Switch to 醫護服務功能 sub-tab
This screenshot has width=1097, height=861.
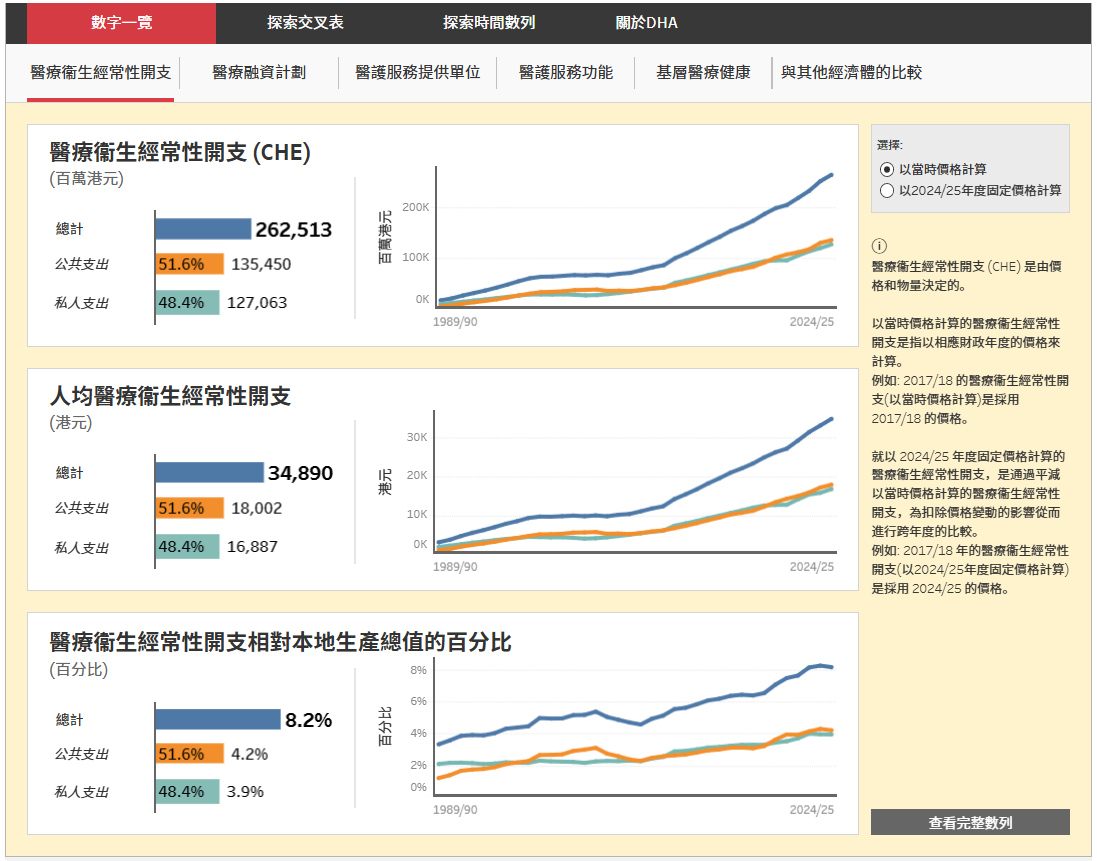pyautogui.click(x=566, y=72)
